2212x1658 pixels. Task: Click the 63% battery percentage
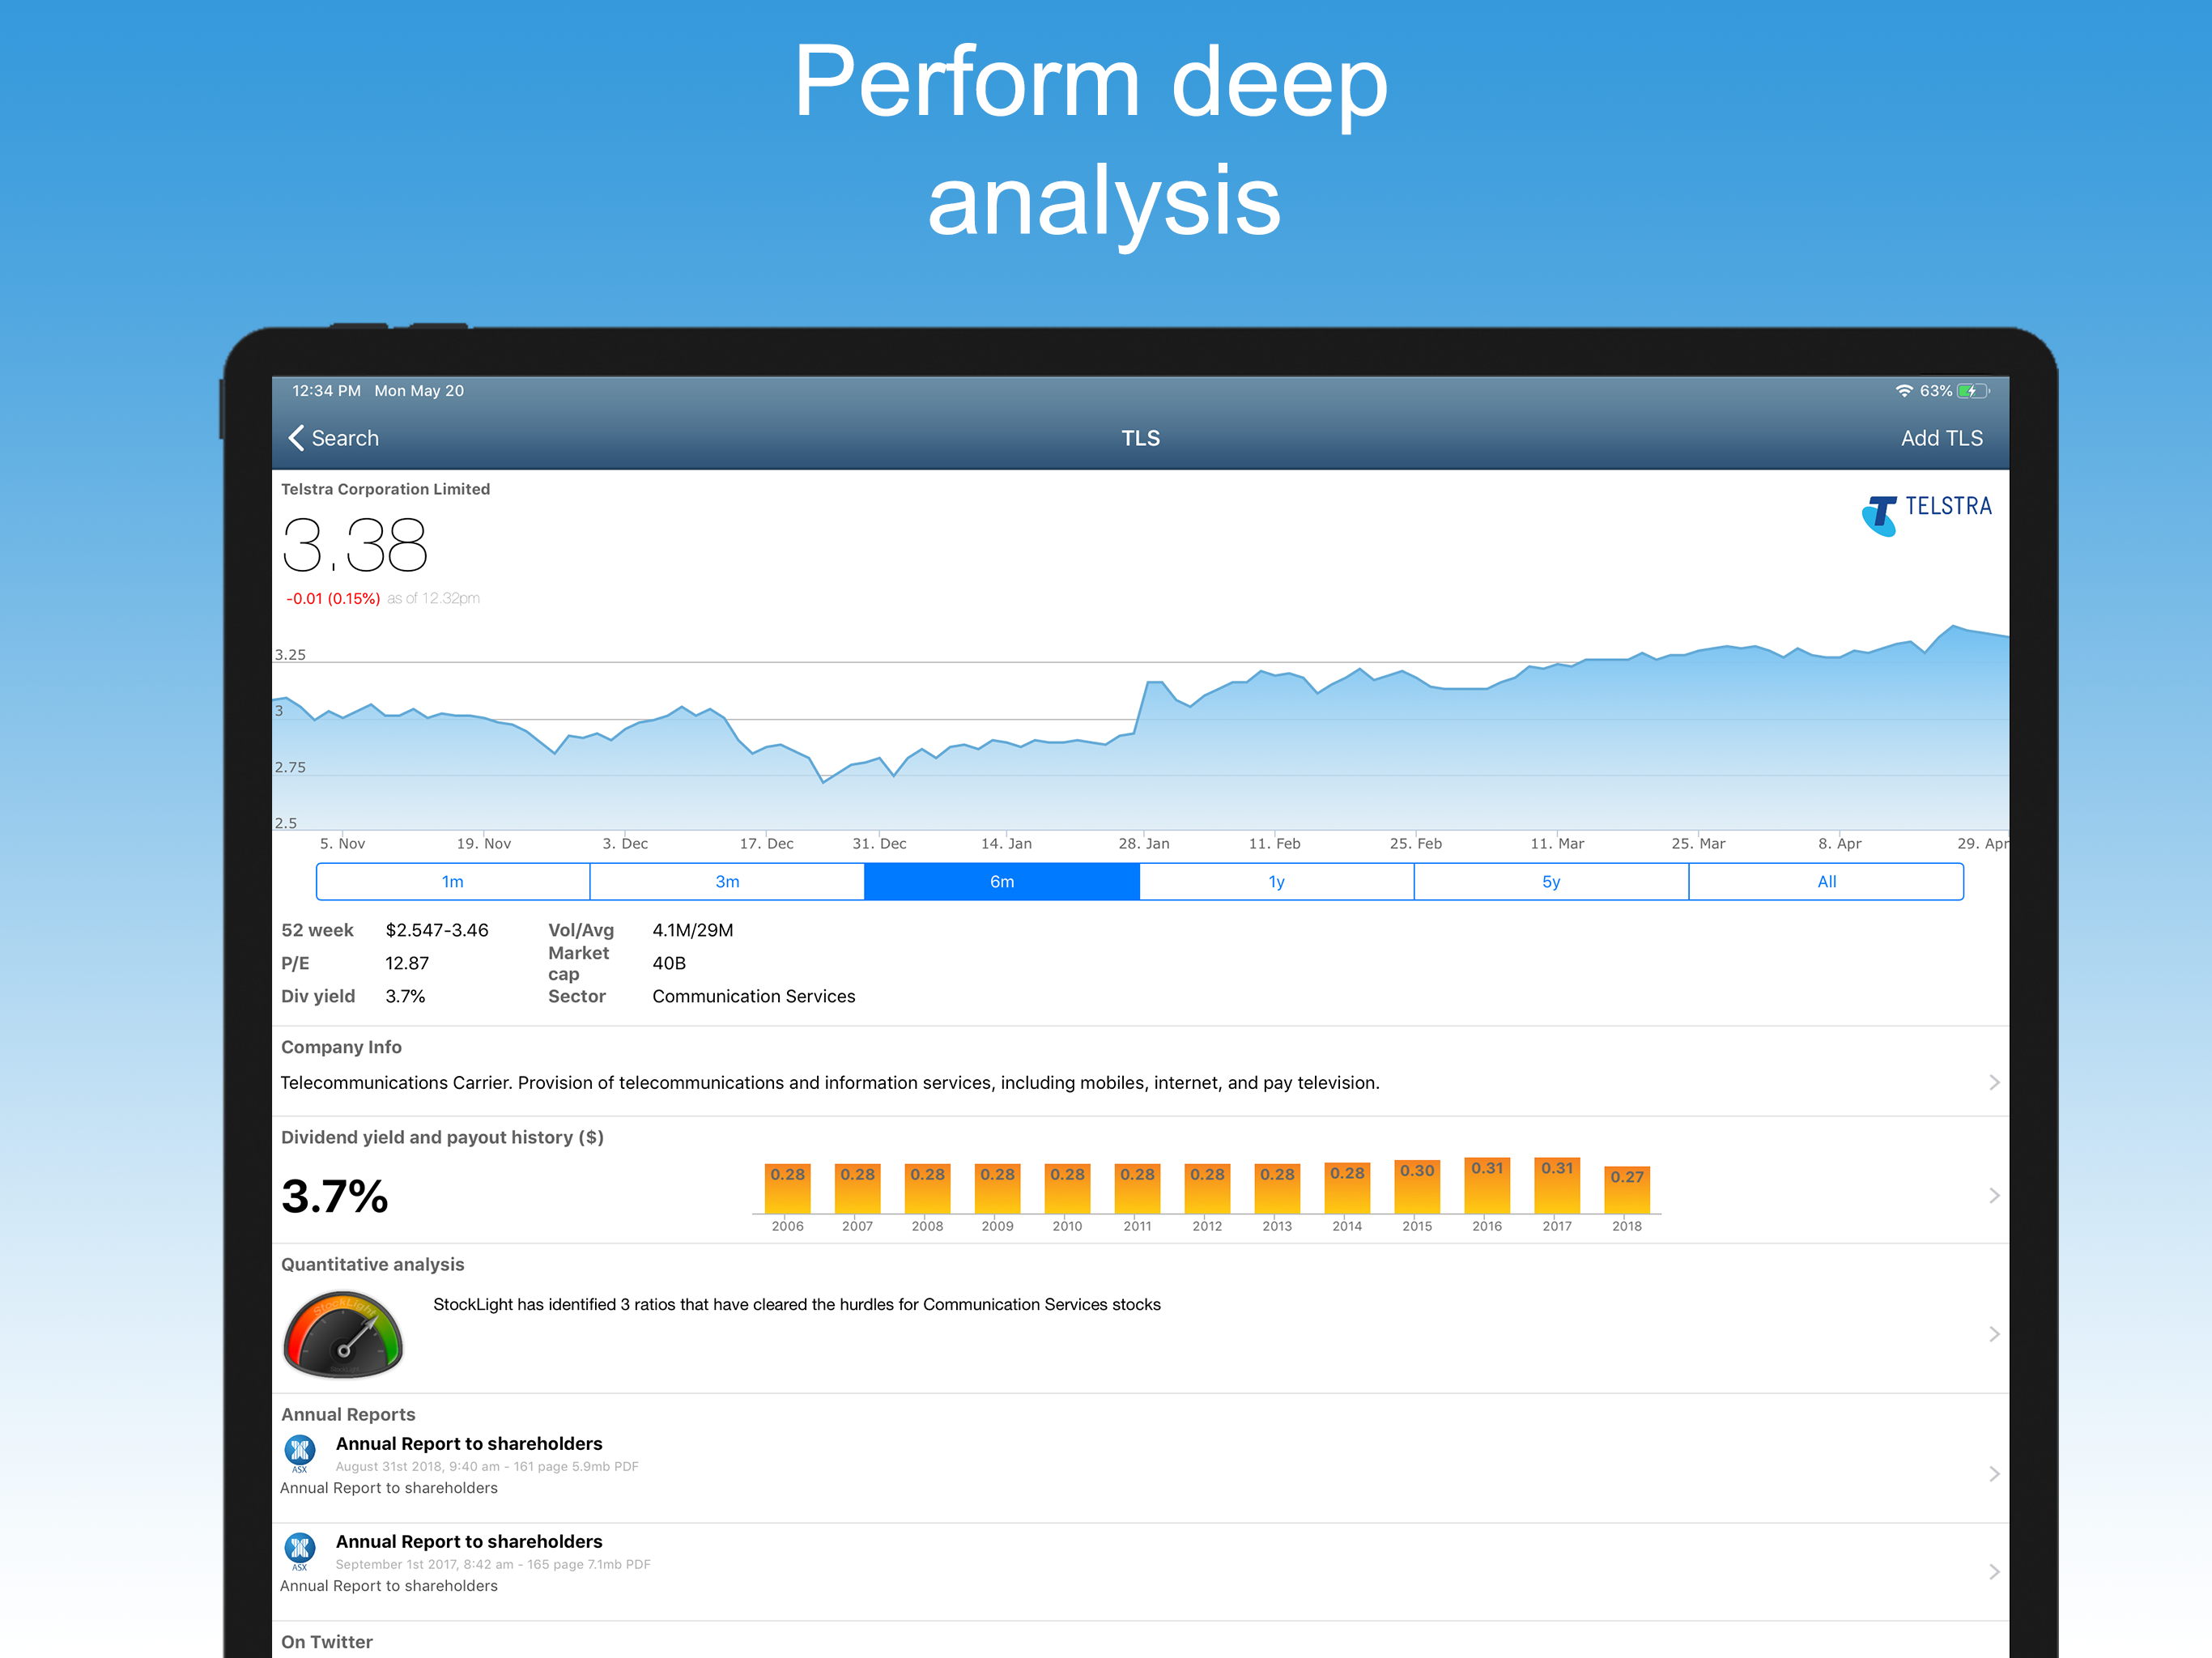(1935, 391)
